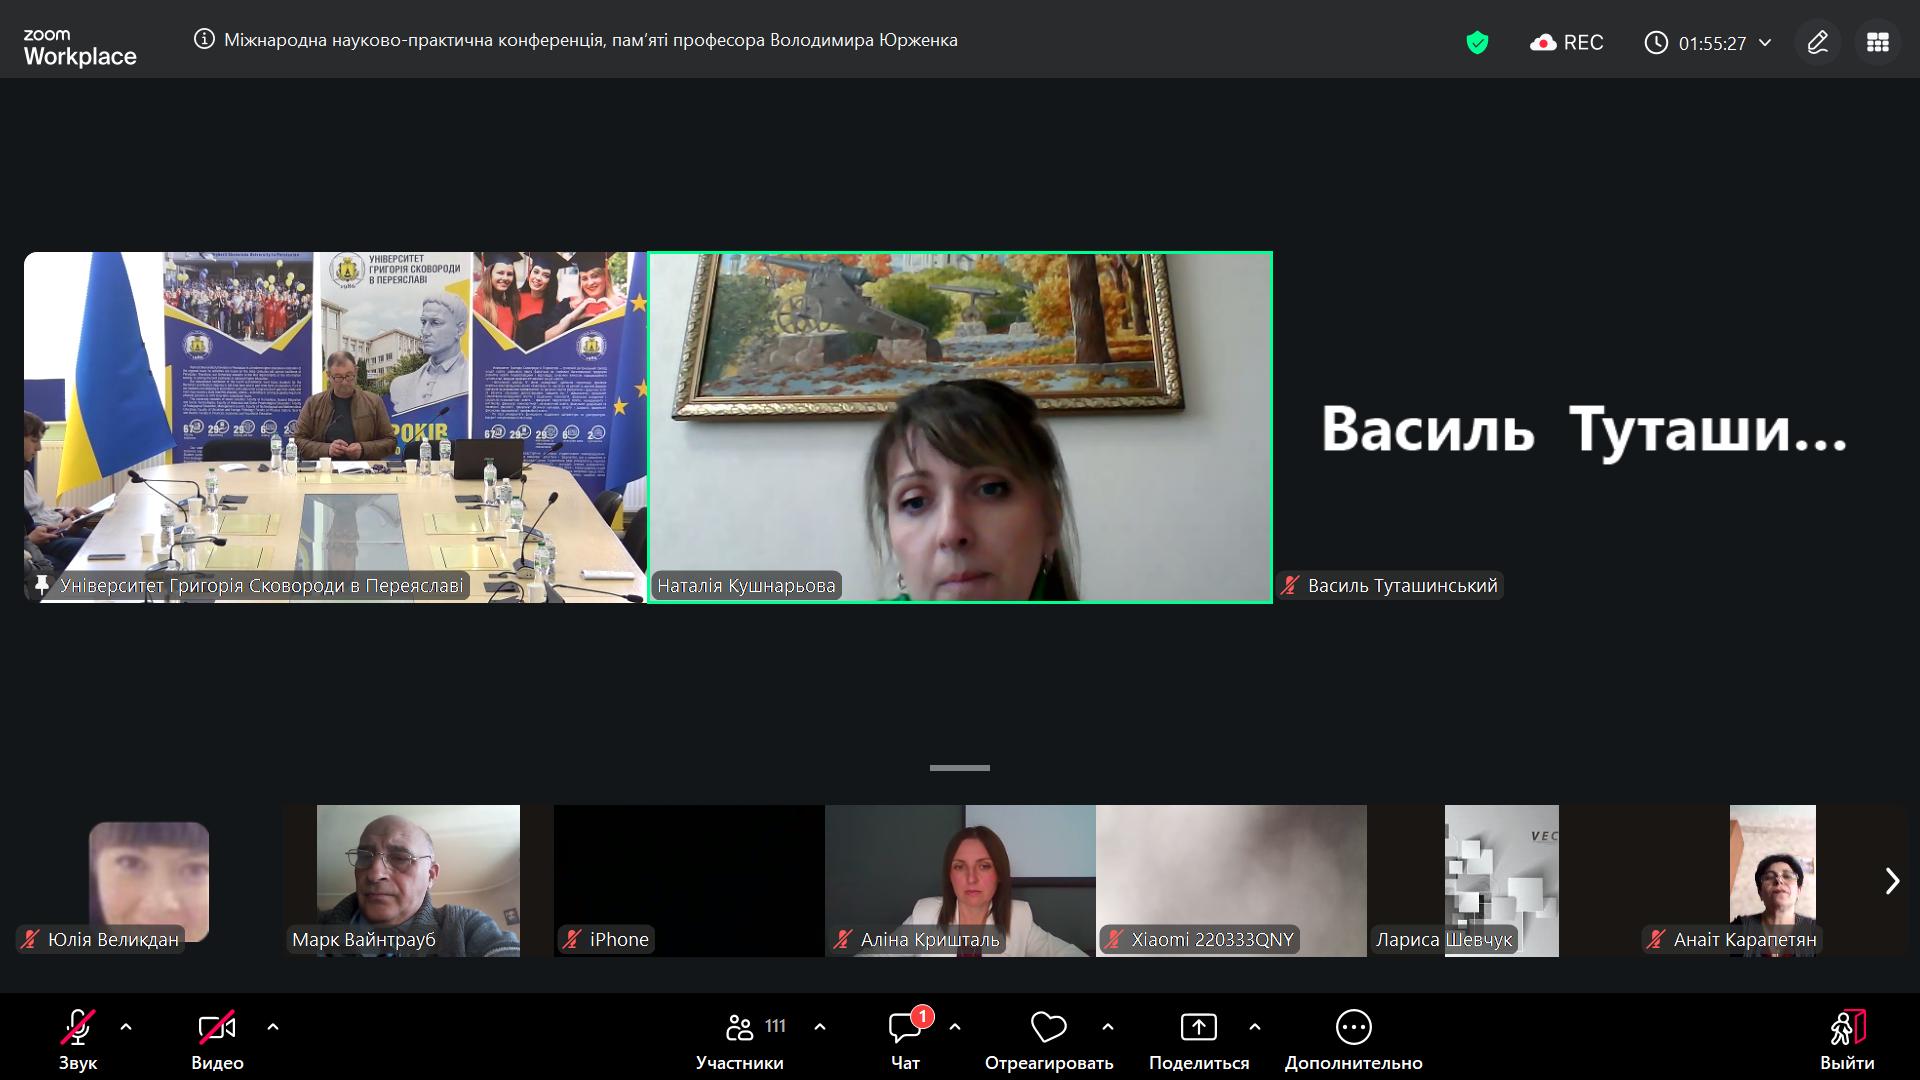Open the Отреагировать reactions heart
1920x1080 pixels.
(1048, 1040)
